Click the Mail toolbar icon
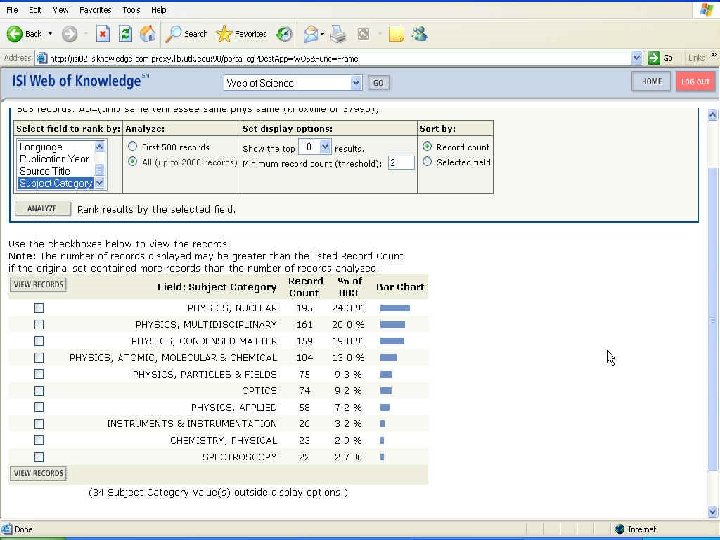Viewport: 720px width, 540px height. pos(311,34)
